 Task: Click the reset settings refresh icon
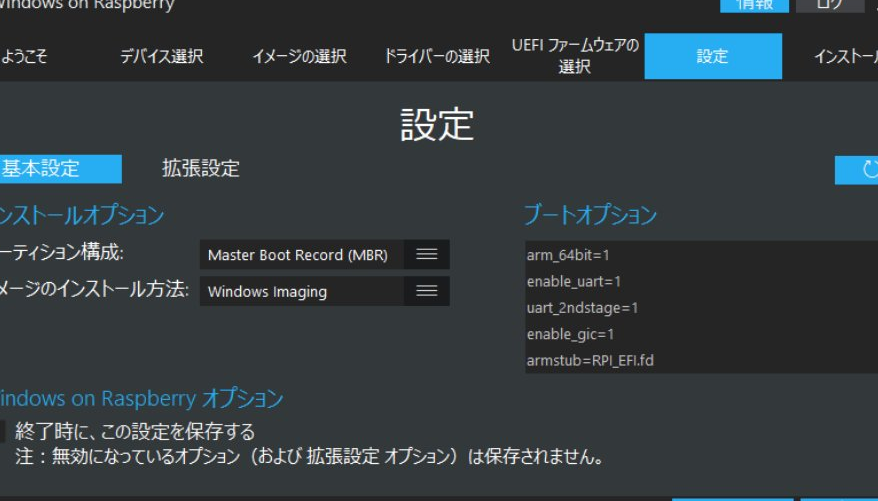click(x=866, y=170)
